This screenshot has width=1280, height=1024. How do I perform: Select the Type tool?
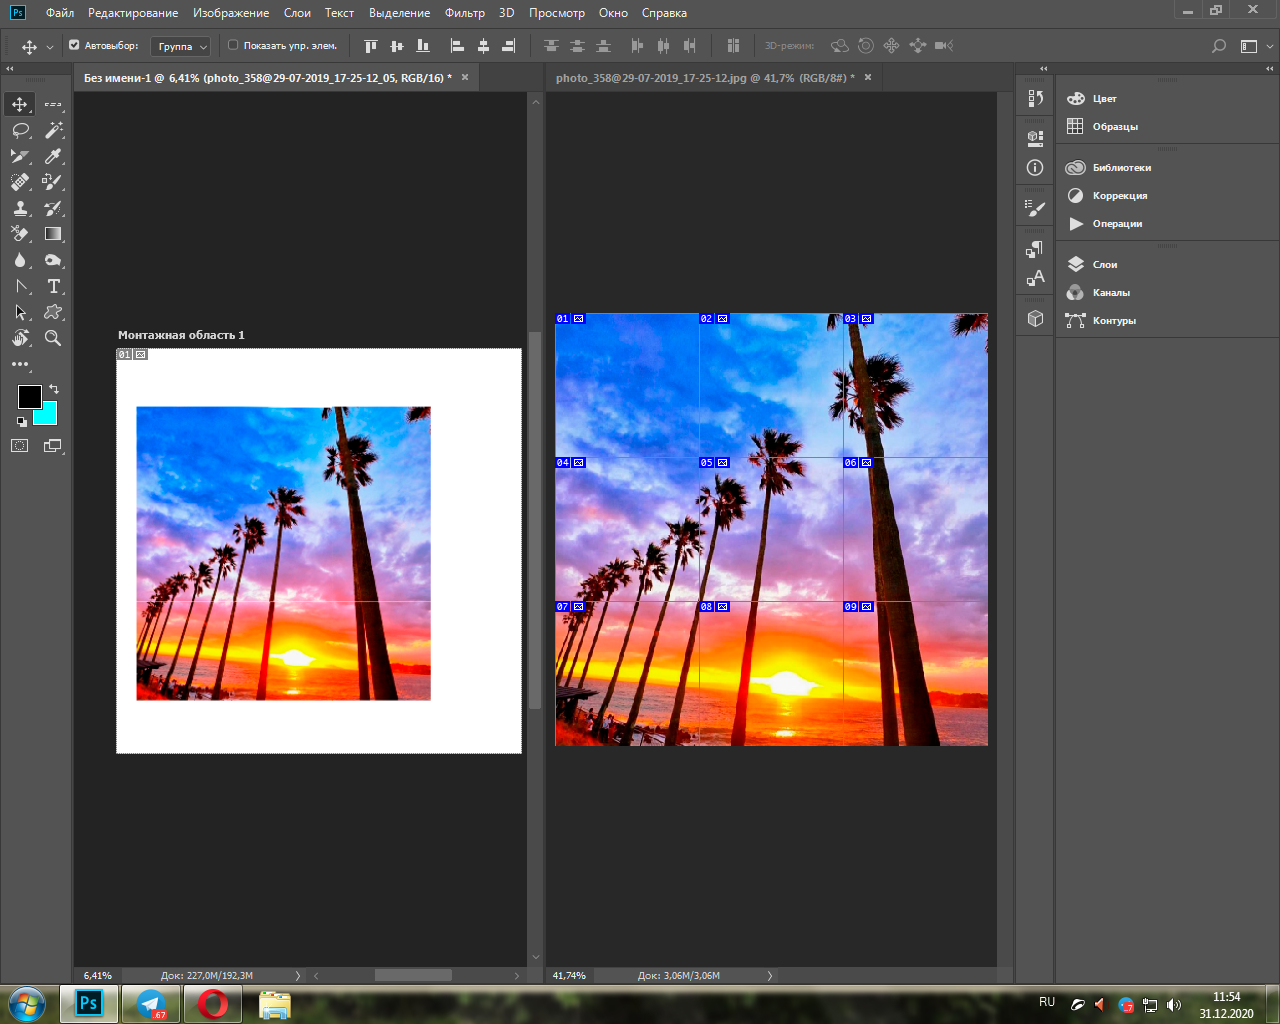[53, 286]
